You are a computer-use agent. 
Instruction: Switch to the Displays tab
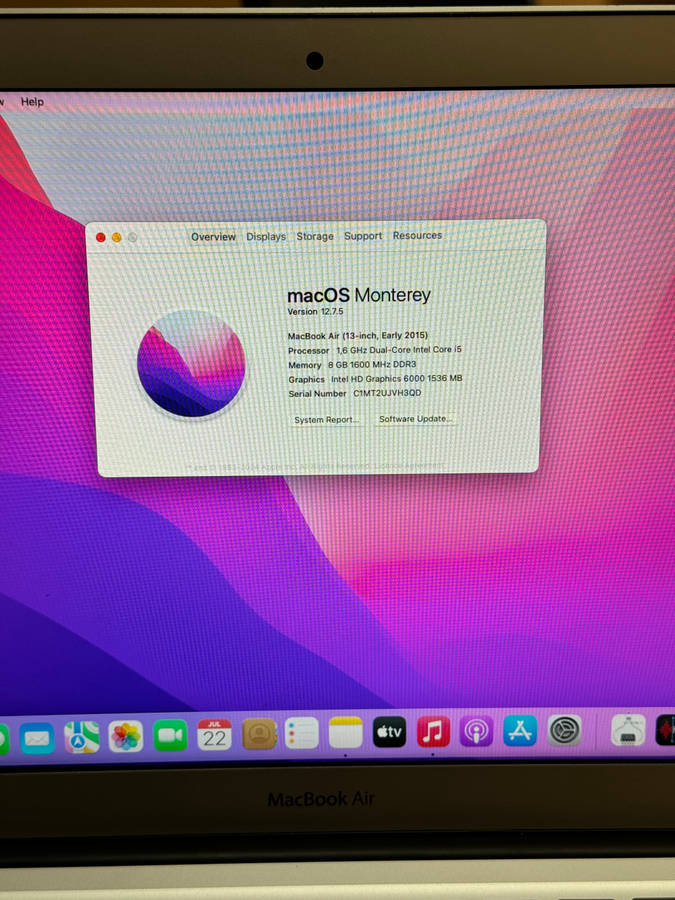tap(266, 237)
